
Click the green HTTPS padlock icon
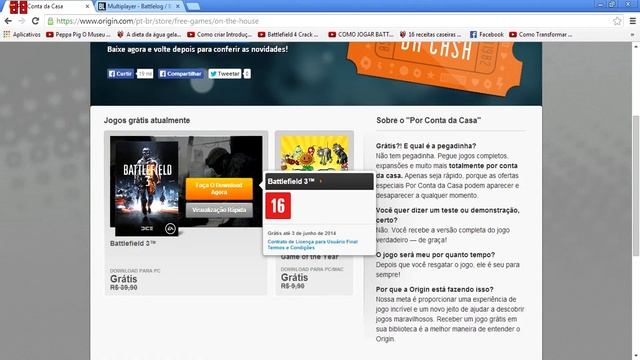tap(50, 21)
